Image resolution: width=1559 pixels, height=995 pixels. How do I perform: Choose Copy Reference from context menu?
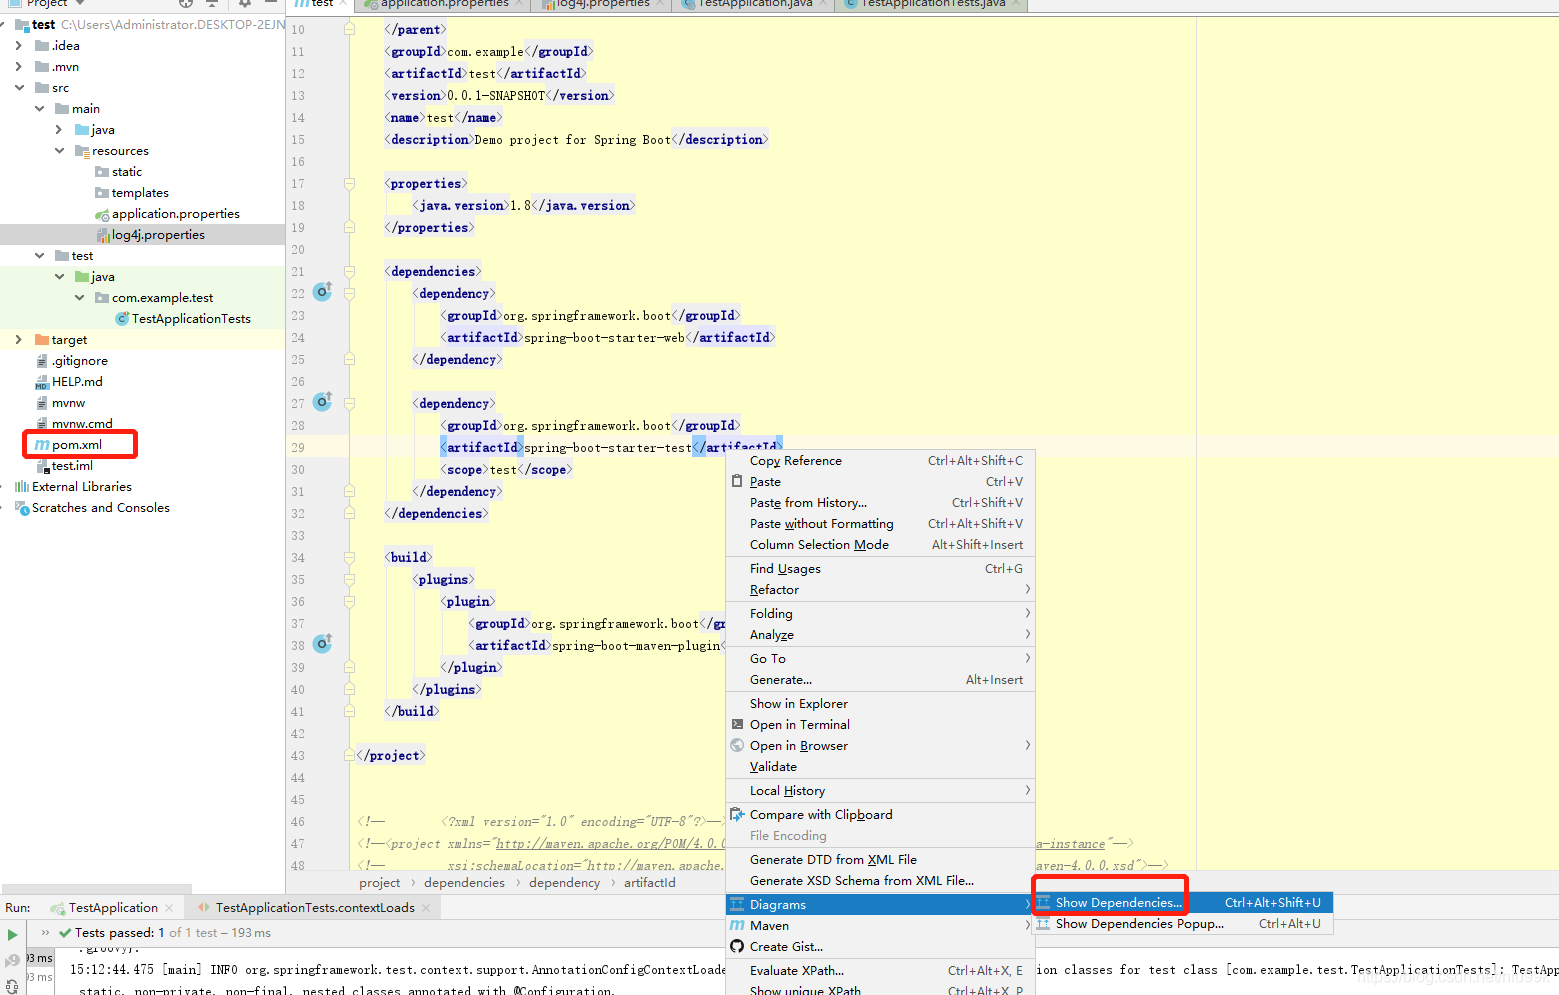click(x=880, y=461)
